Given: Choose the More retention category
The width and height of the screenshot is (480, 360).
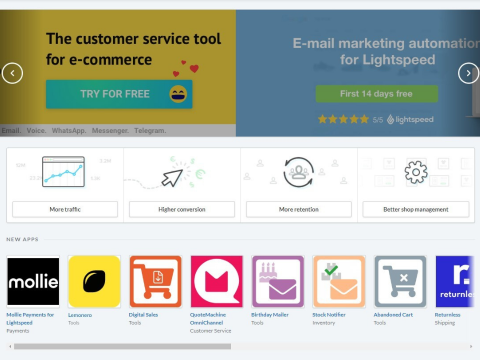Looking at the screenshot, I should click(x=299, y=209).
